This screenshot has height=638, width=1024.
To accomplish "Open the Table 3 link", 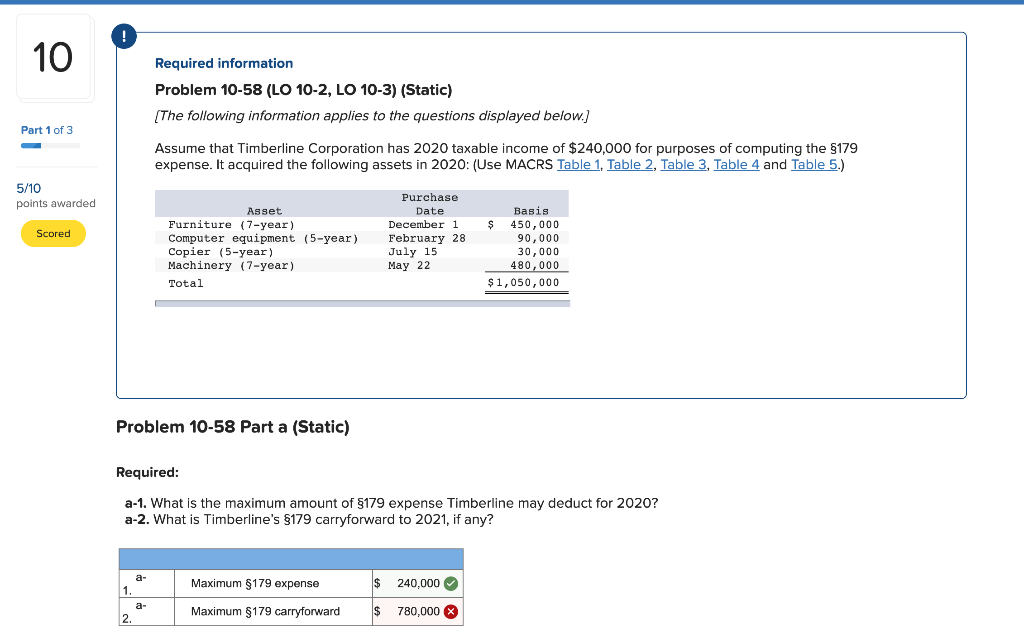I will click(x=683, y=164).
